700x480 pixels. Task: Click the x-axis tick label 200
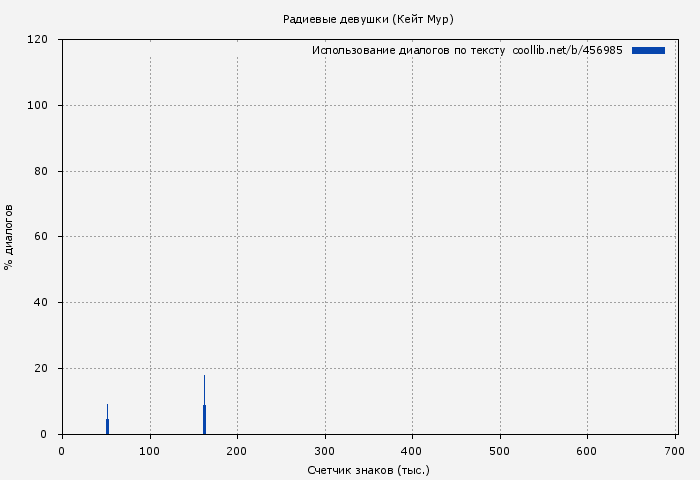pos(237,451)
